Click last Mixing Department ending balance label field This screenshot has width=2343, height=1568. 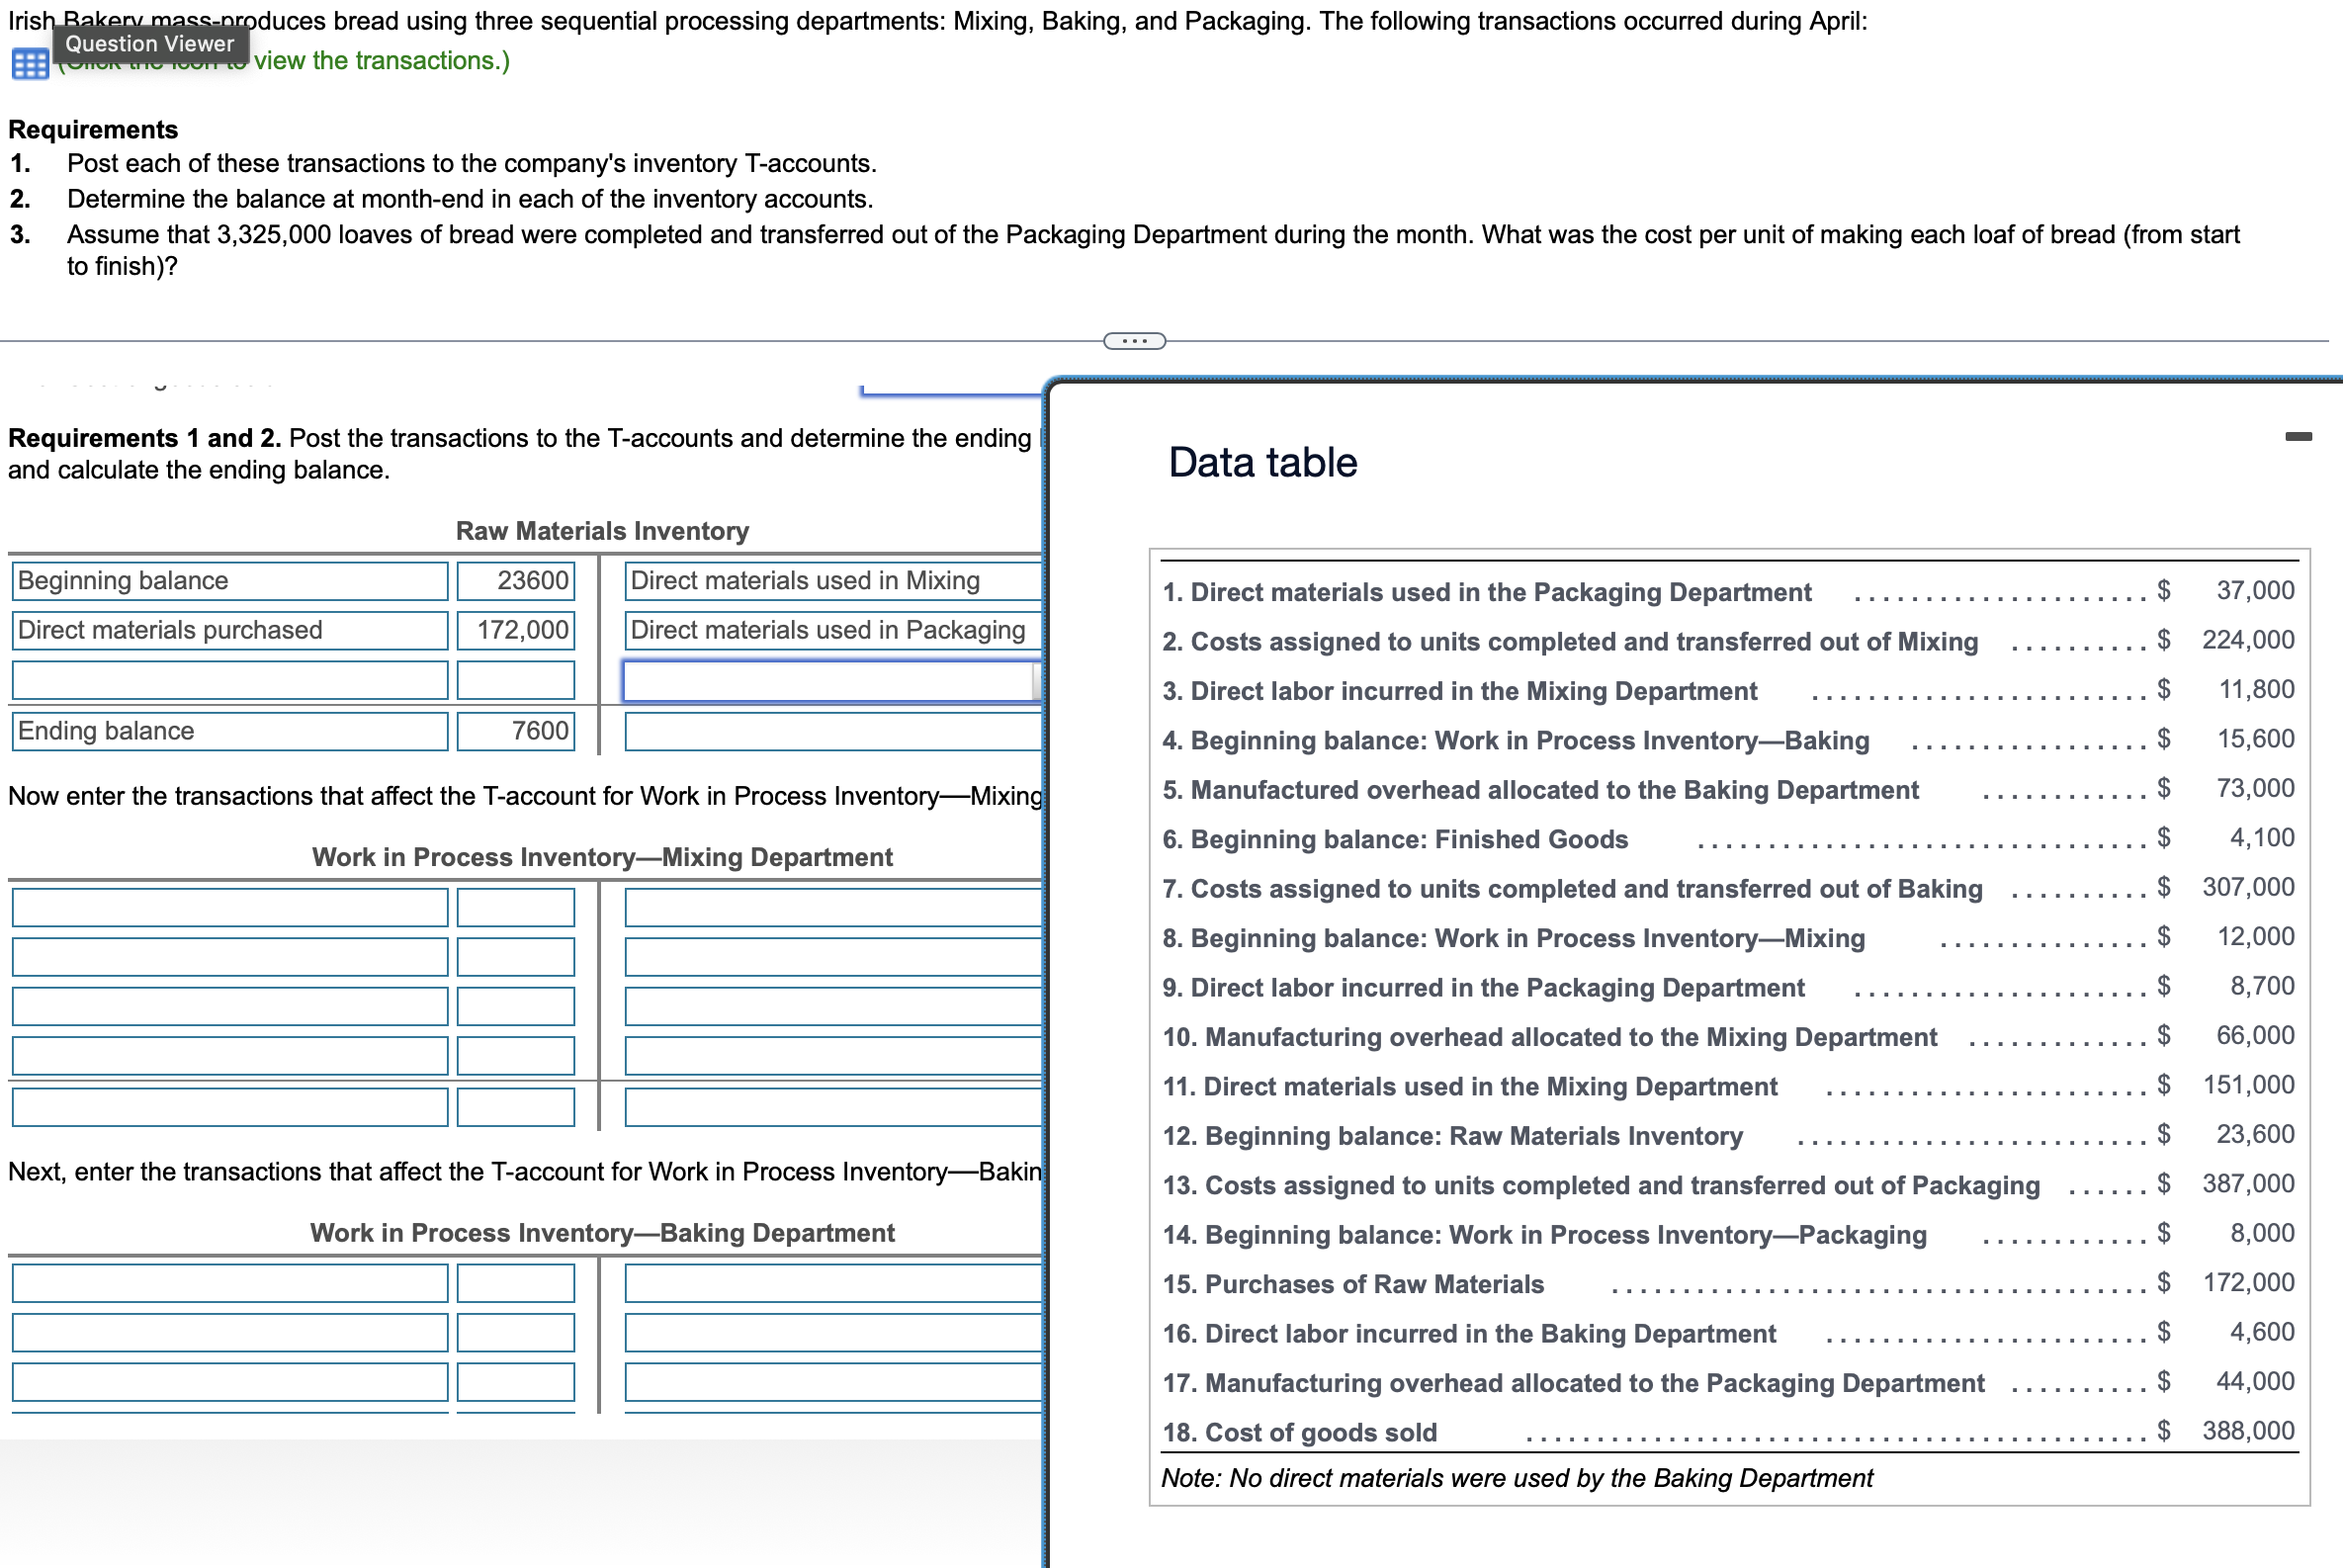point(229,1107)
